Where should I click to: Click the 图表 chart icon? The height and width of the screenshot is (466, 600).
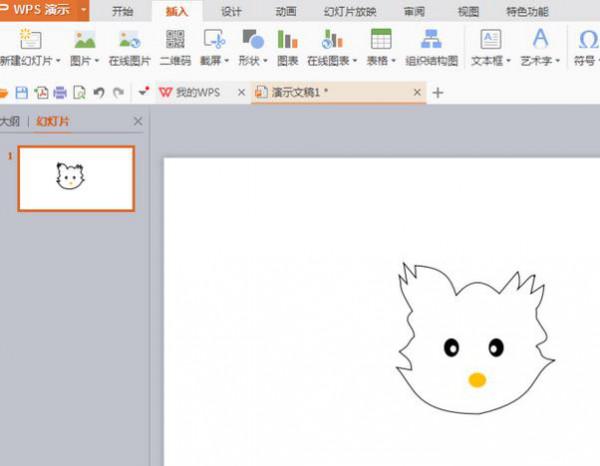coord(287,41)
